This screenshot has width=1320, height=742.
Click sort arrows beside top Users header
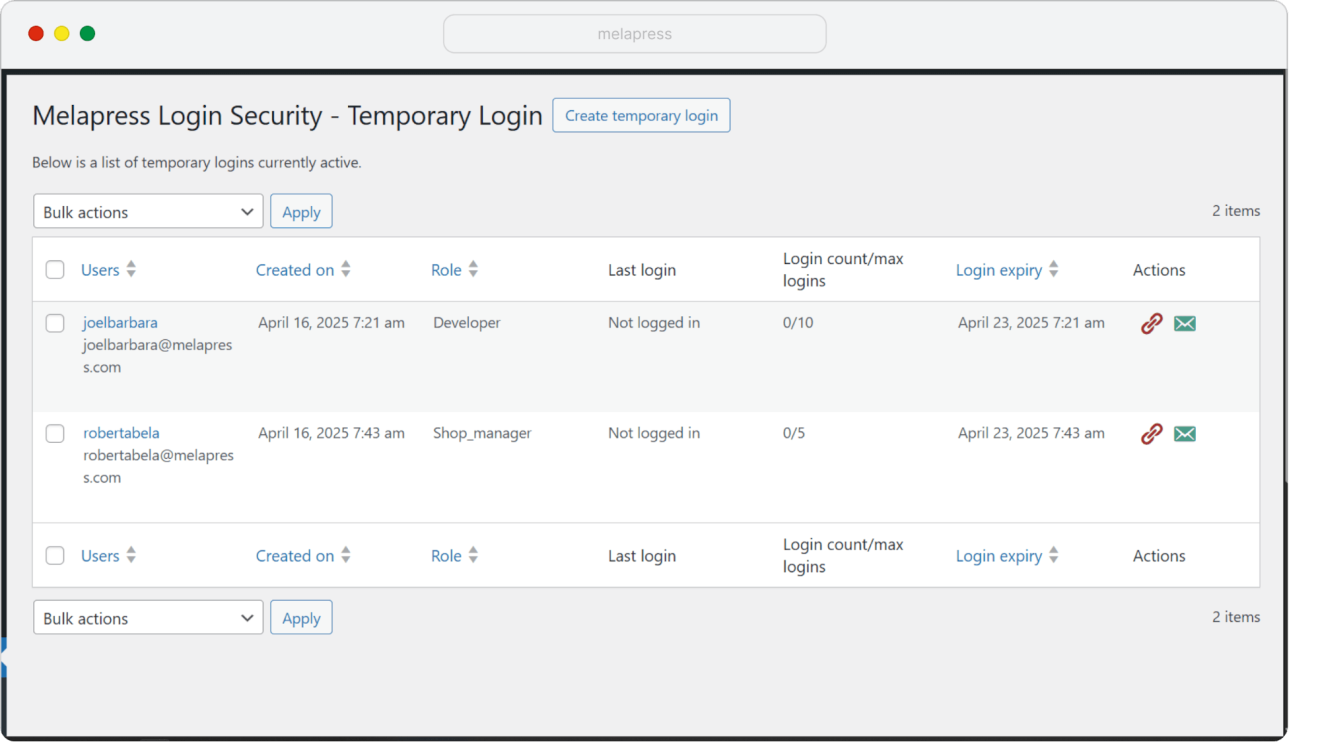point(131,269)
